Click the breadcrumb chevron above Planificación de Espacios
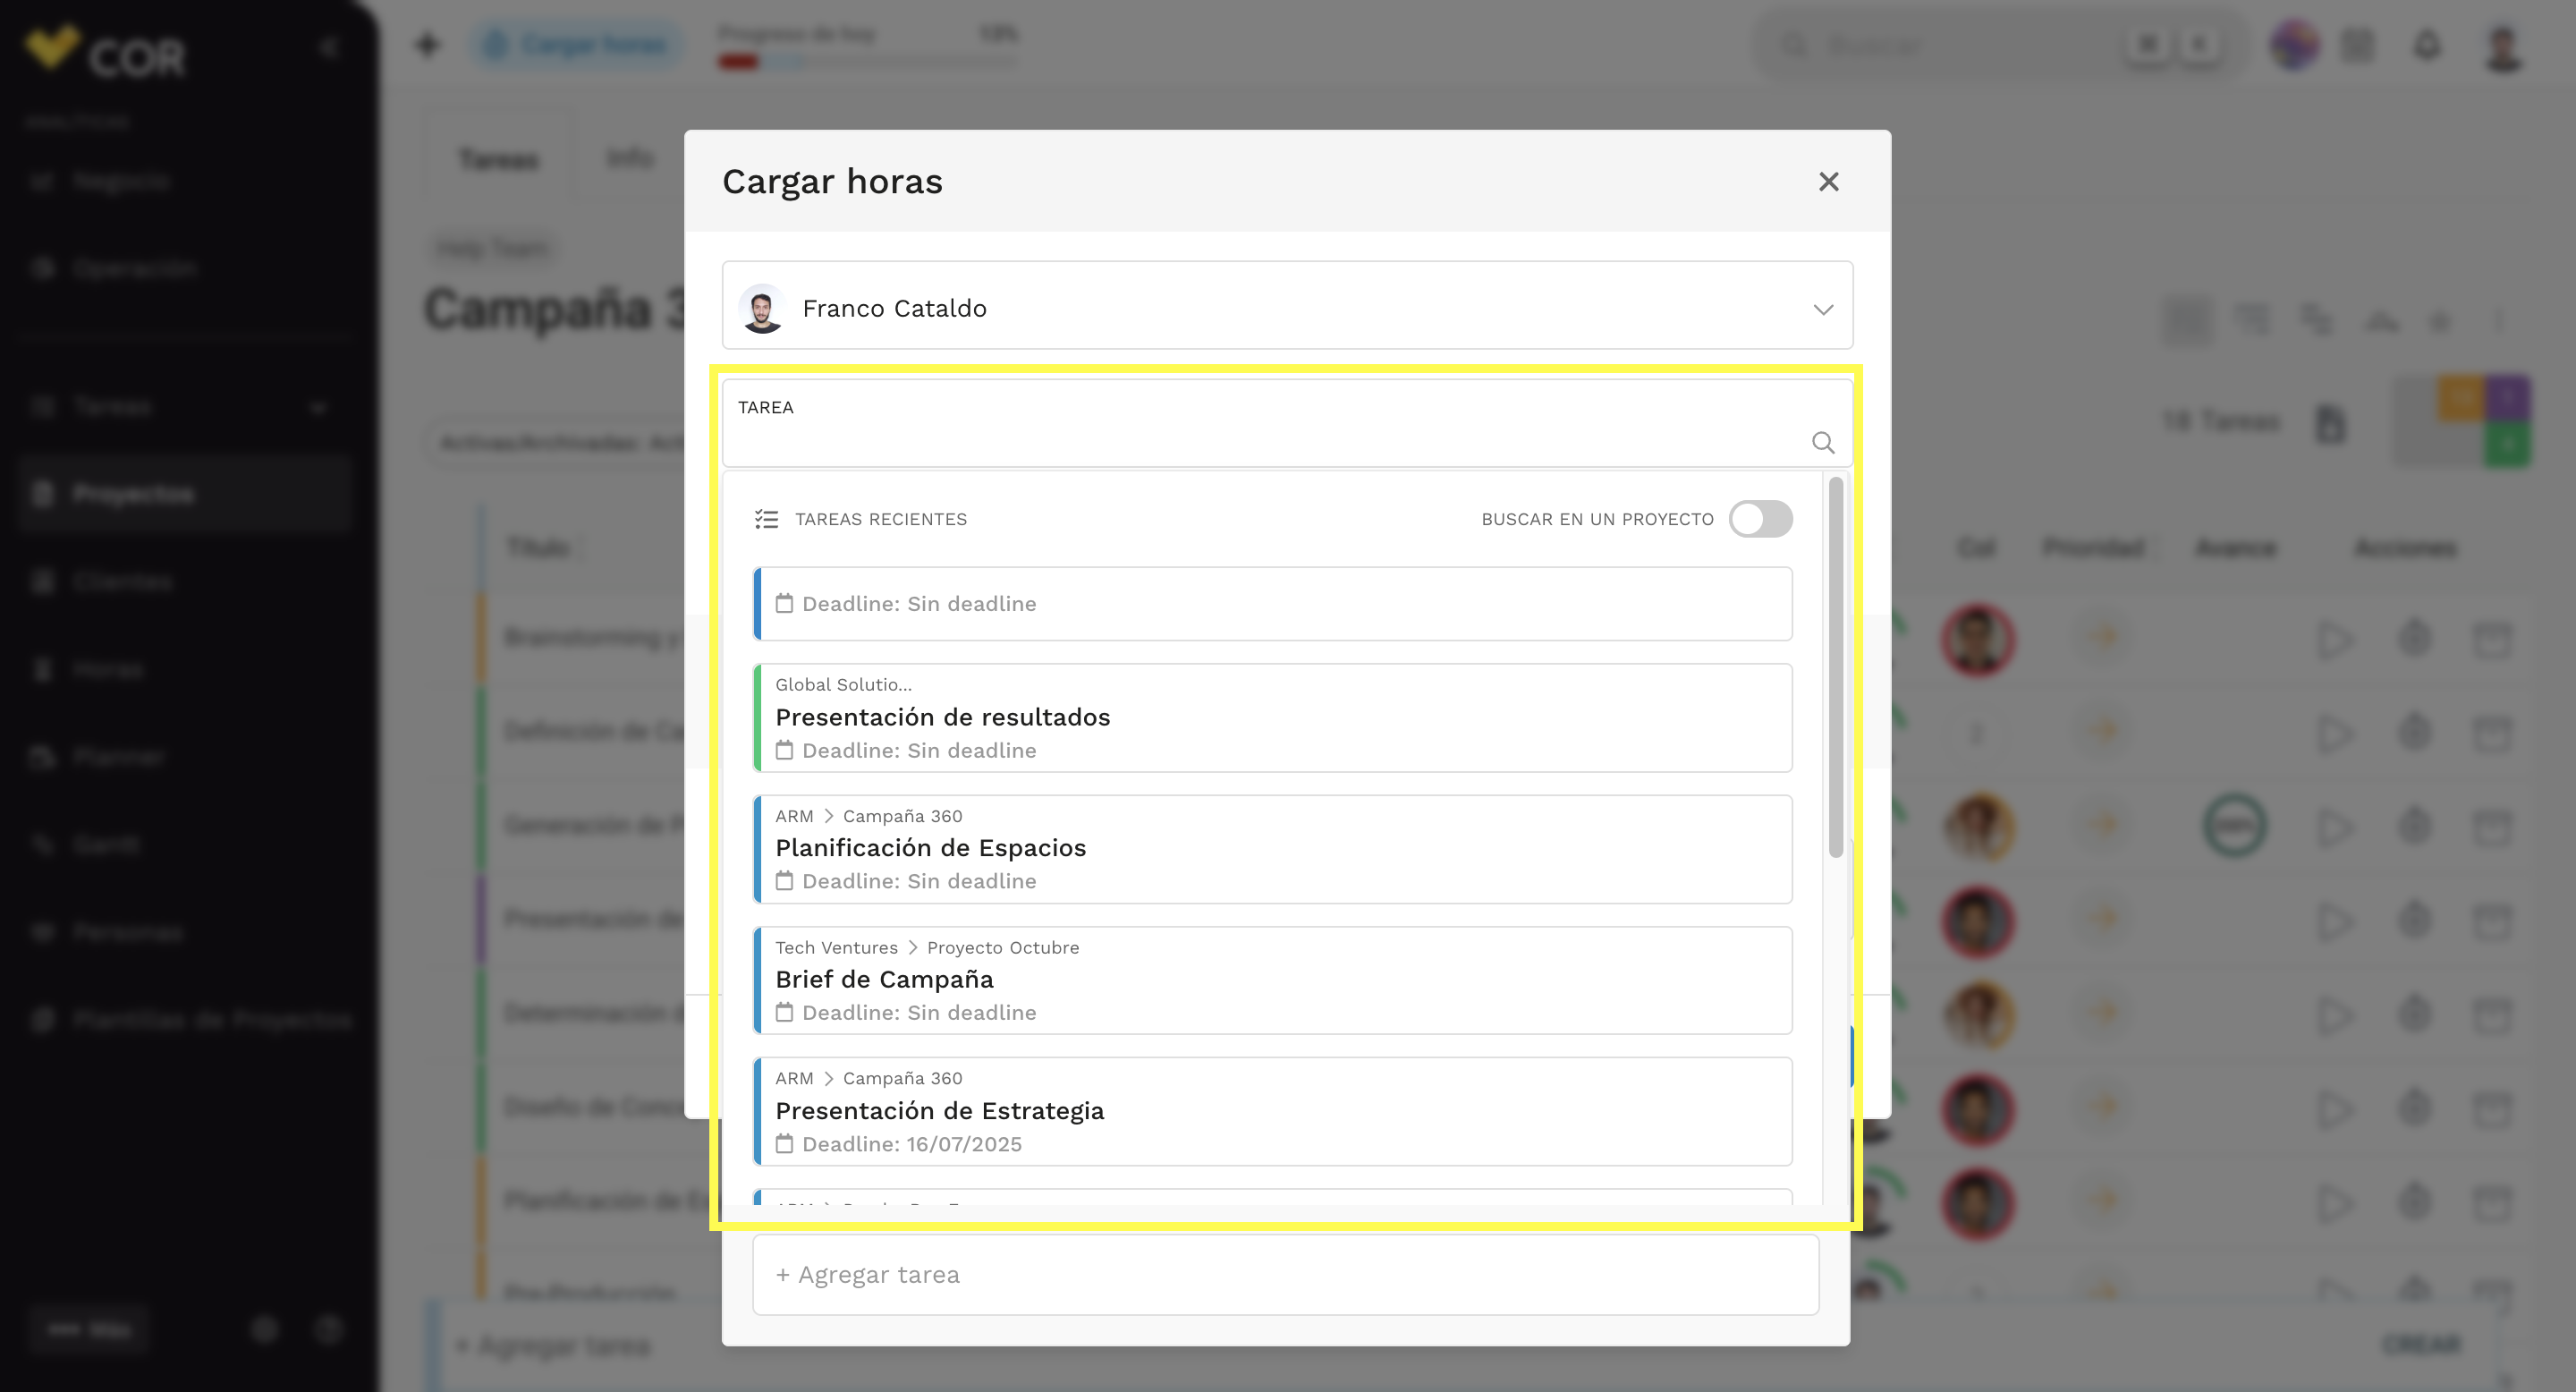The image size is (2576, 1392). pyautogui.click(x=828, y=816)
